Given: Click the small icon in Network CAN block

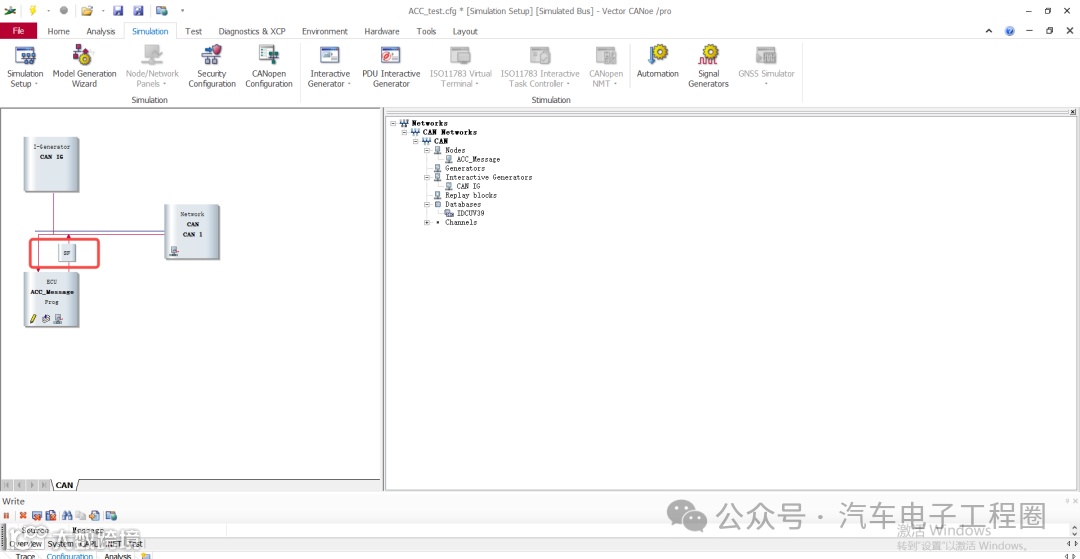Looking at the screenshot, I should [x=174, y=252].
